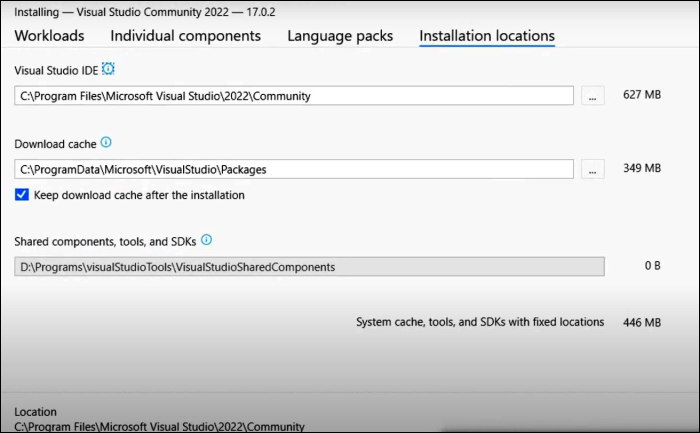The image size is (700, 433).
Task: Open the info icon beside Visual Studio IDE
Action: coord(109,69)
